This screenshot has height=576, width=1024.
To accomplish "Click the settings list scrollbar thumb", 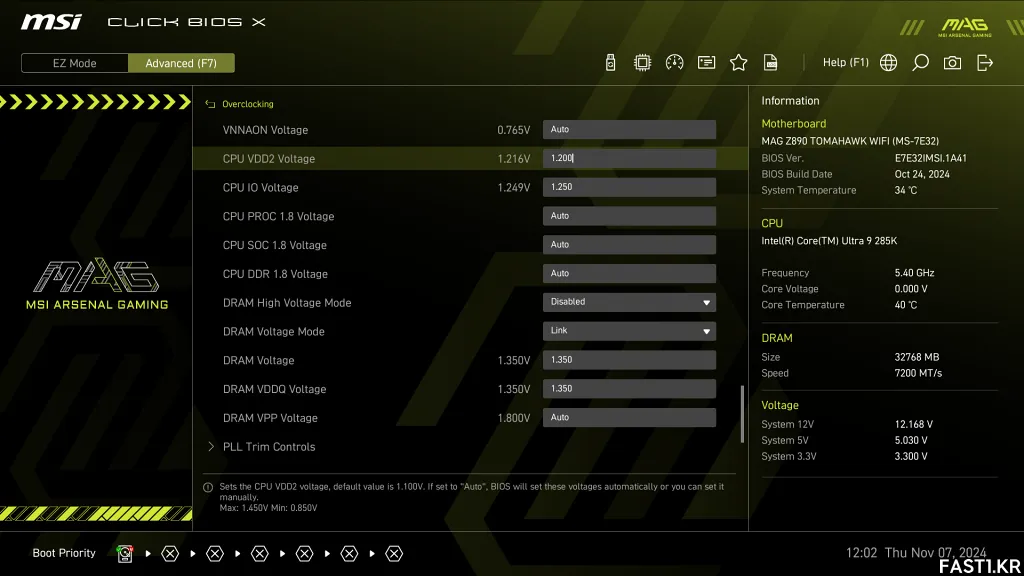I will tap(742, 414).
